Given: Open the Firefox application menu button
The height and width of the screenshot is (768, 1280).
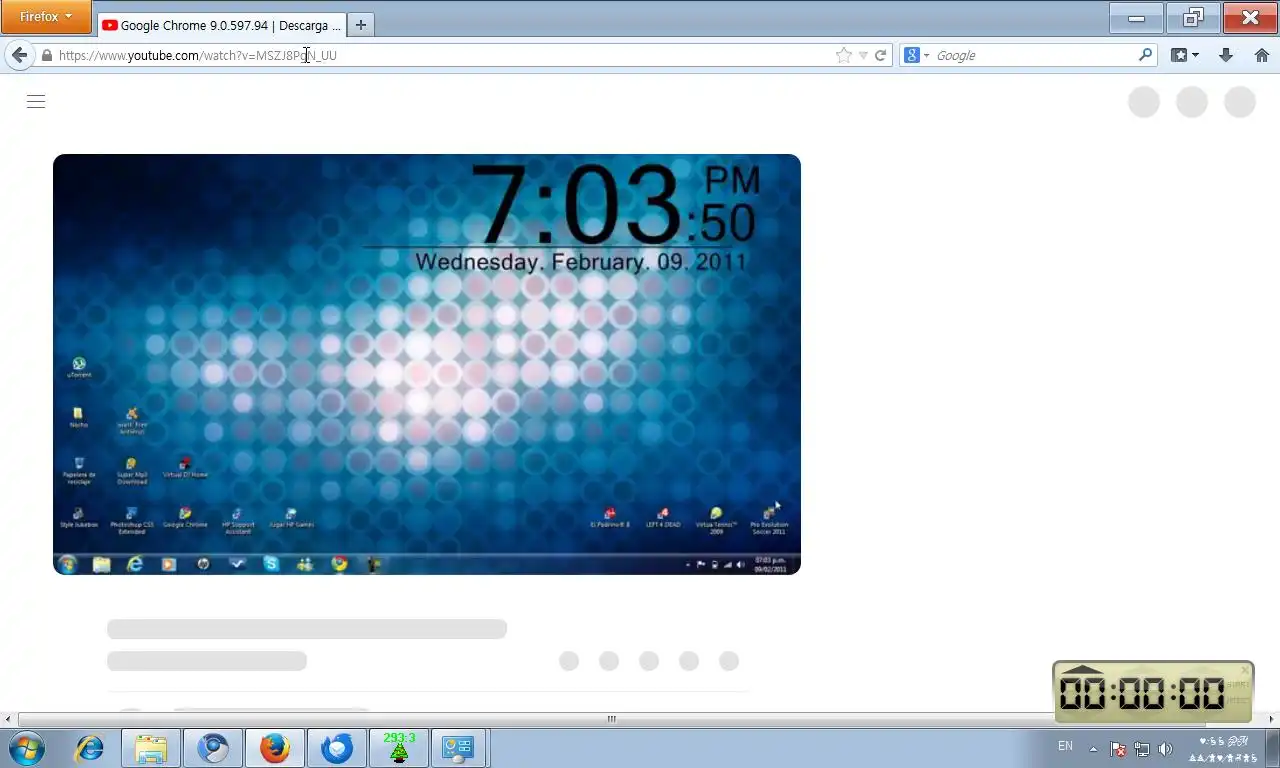Looking at the screenshot, I should point(46,16).
